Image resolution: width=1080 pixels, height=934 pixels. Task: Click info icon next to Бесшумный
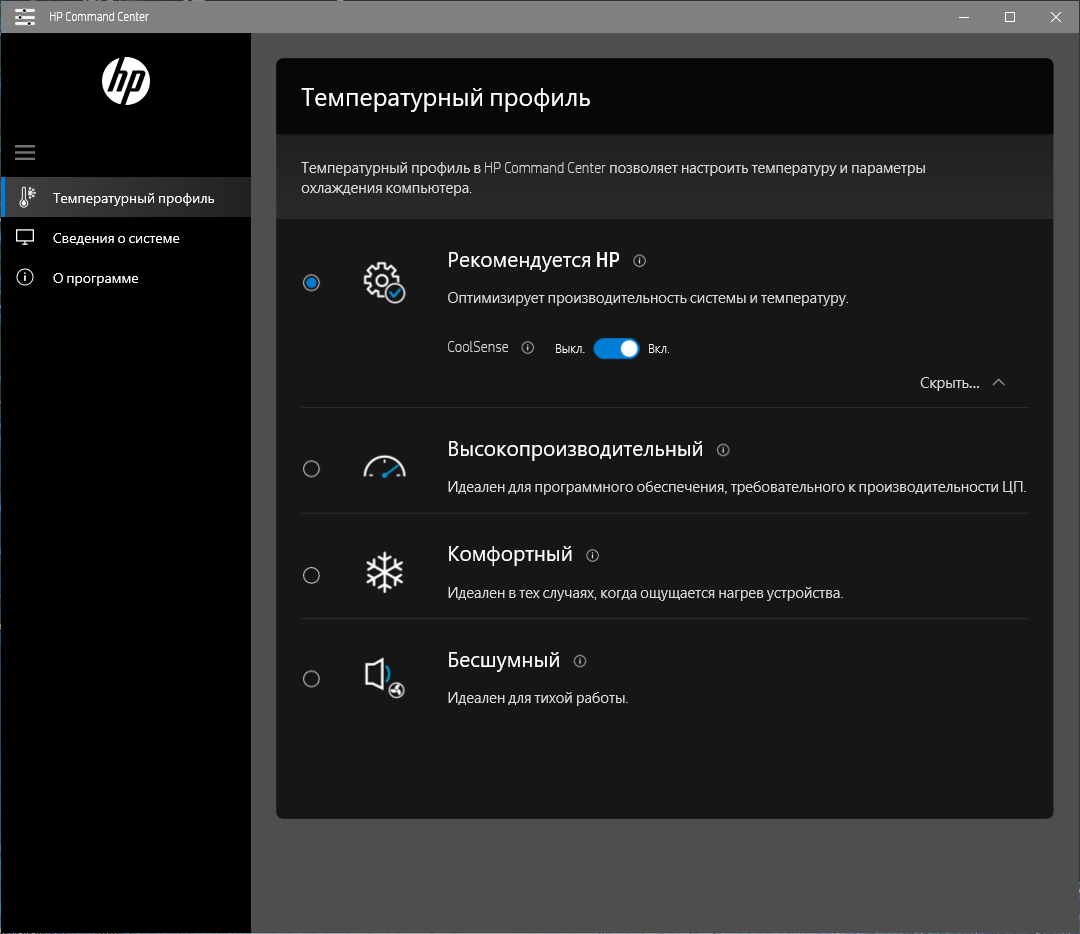point(580,661)
